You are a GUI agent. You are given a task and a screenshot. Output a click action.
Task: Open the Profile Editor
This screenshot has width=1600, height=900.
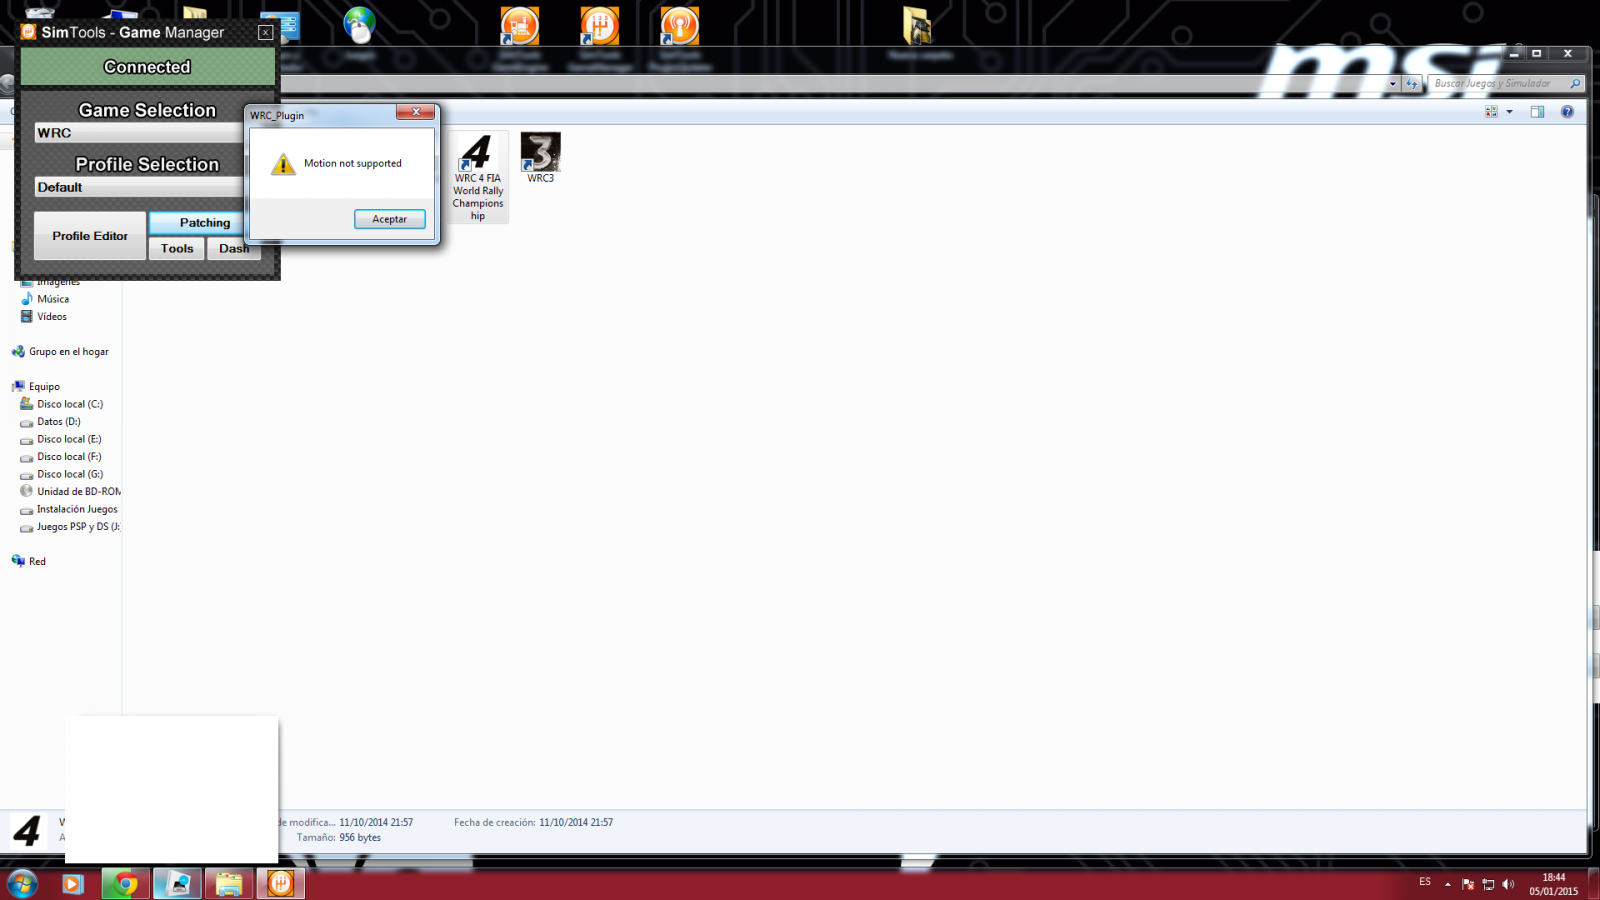coord(90,236)
